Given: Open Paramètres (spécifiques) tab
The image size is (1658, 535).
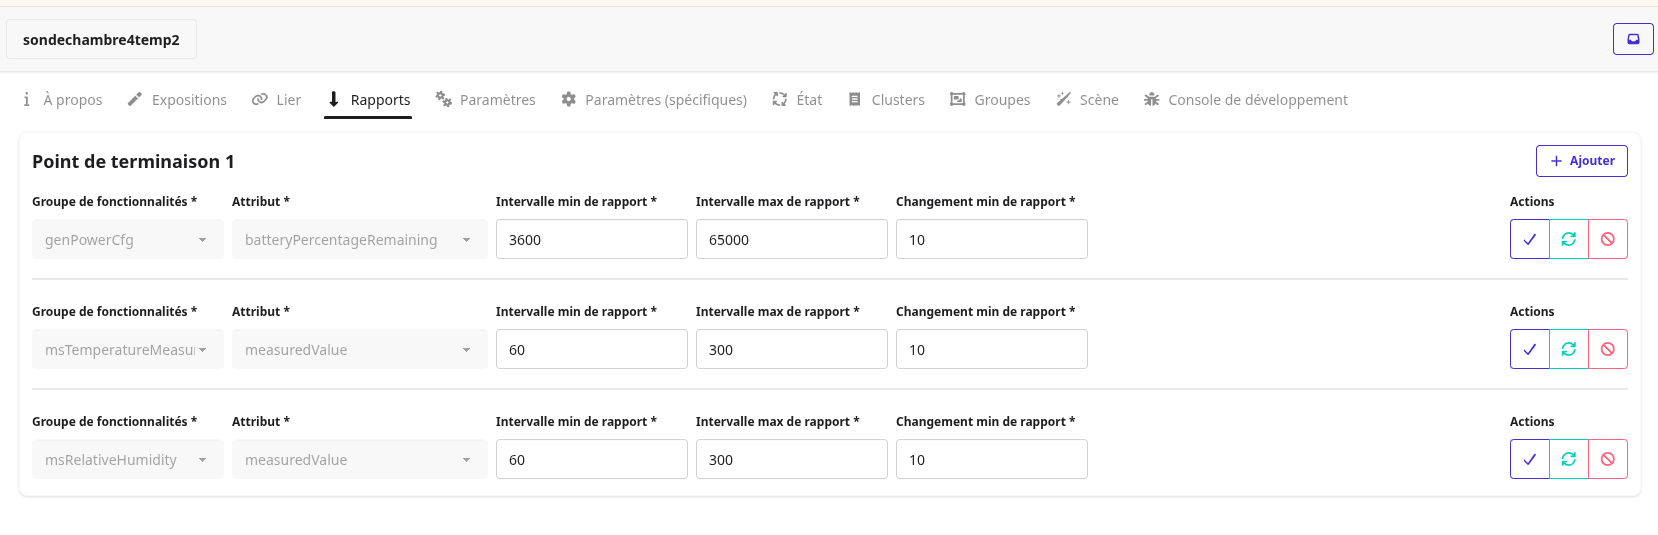Looking at the screenshot, I should (x=654, y=100).
